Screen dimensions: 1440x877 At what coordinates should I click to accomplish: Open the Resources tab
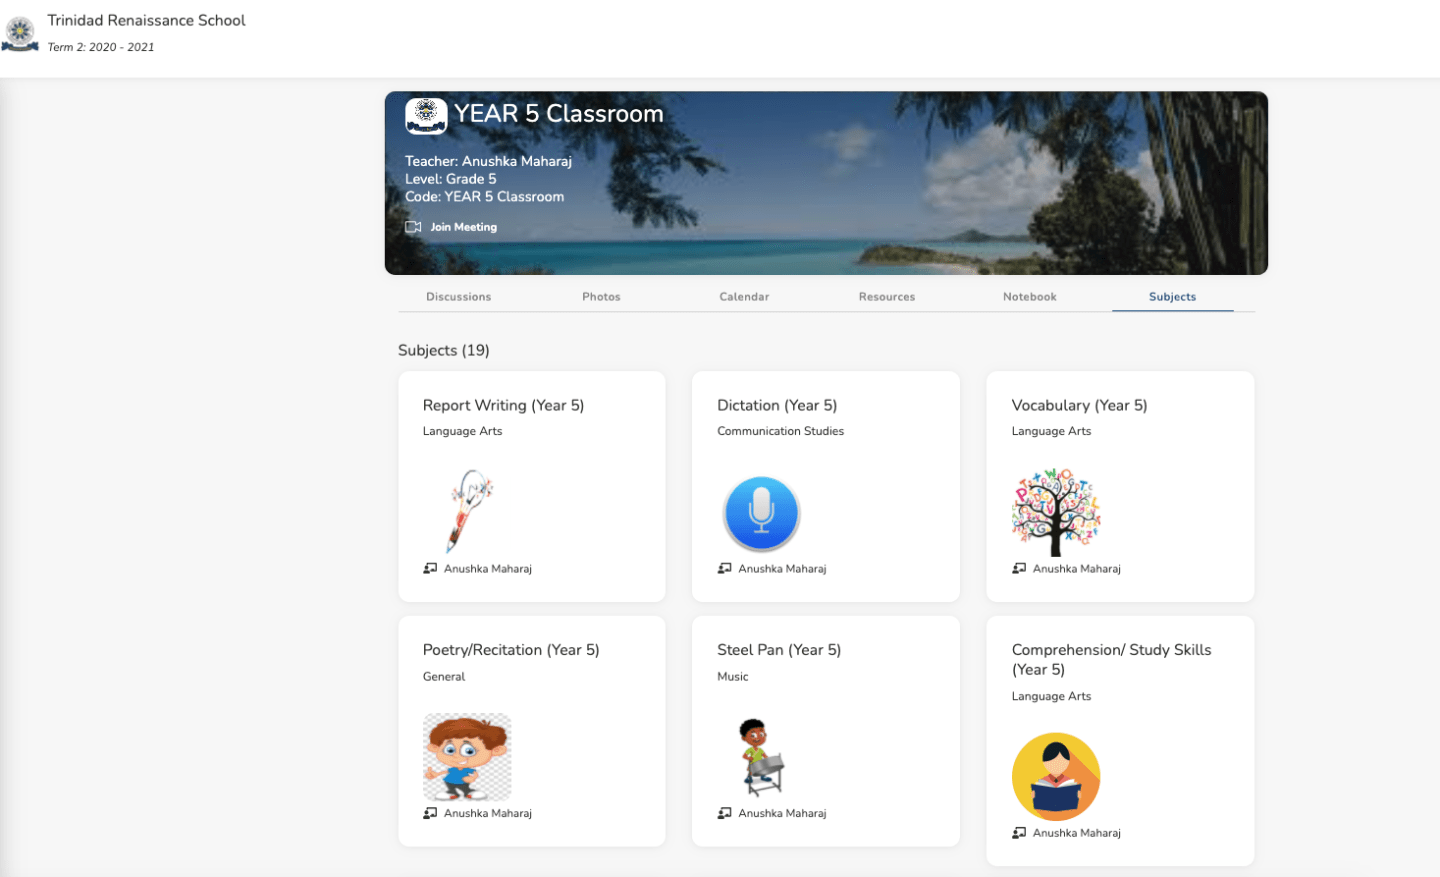pos(886,296)
